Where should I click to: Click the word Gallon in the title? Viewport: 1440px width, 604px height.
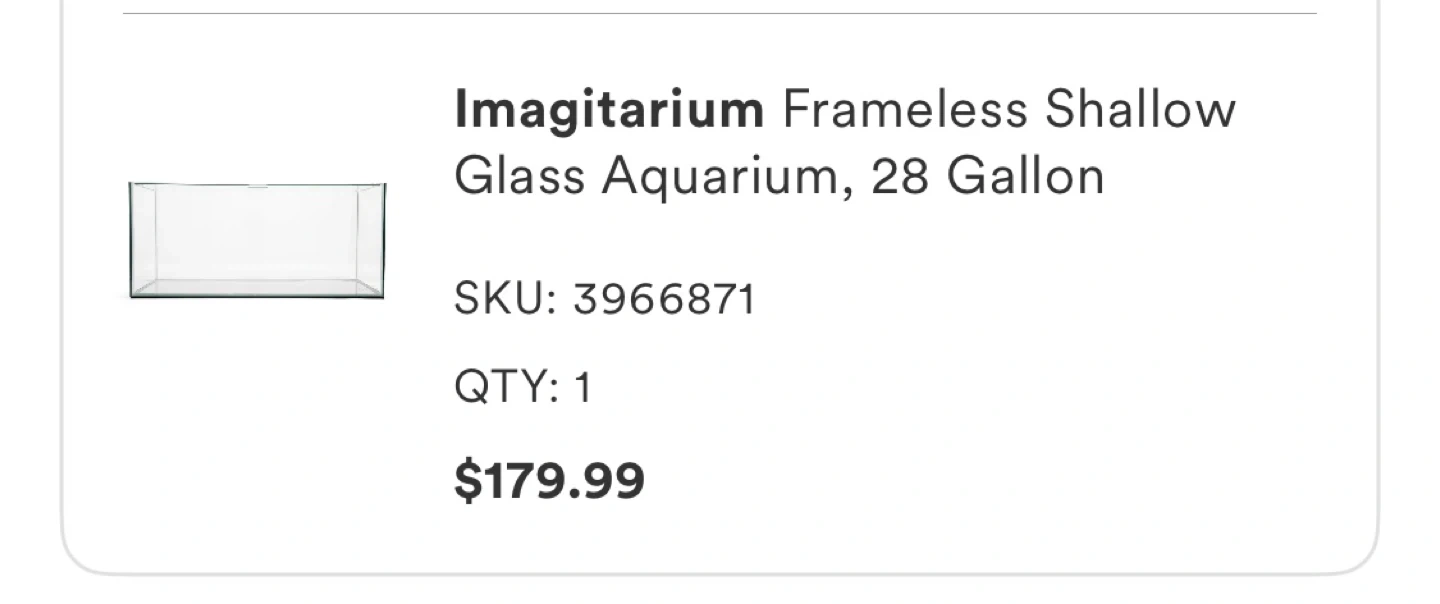(1025, 177)
